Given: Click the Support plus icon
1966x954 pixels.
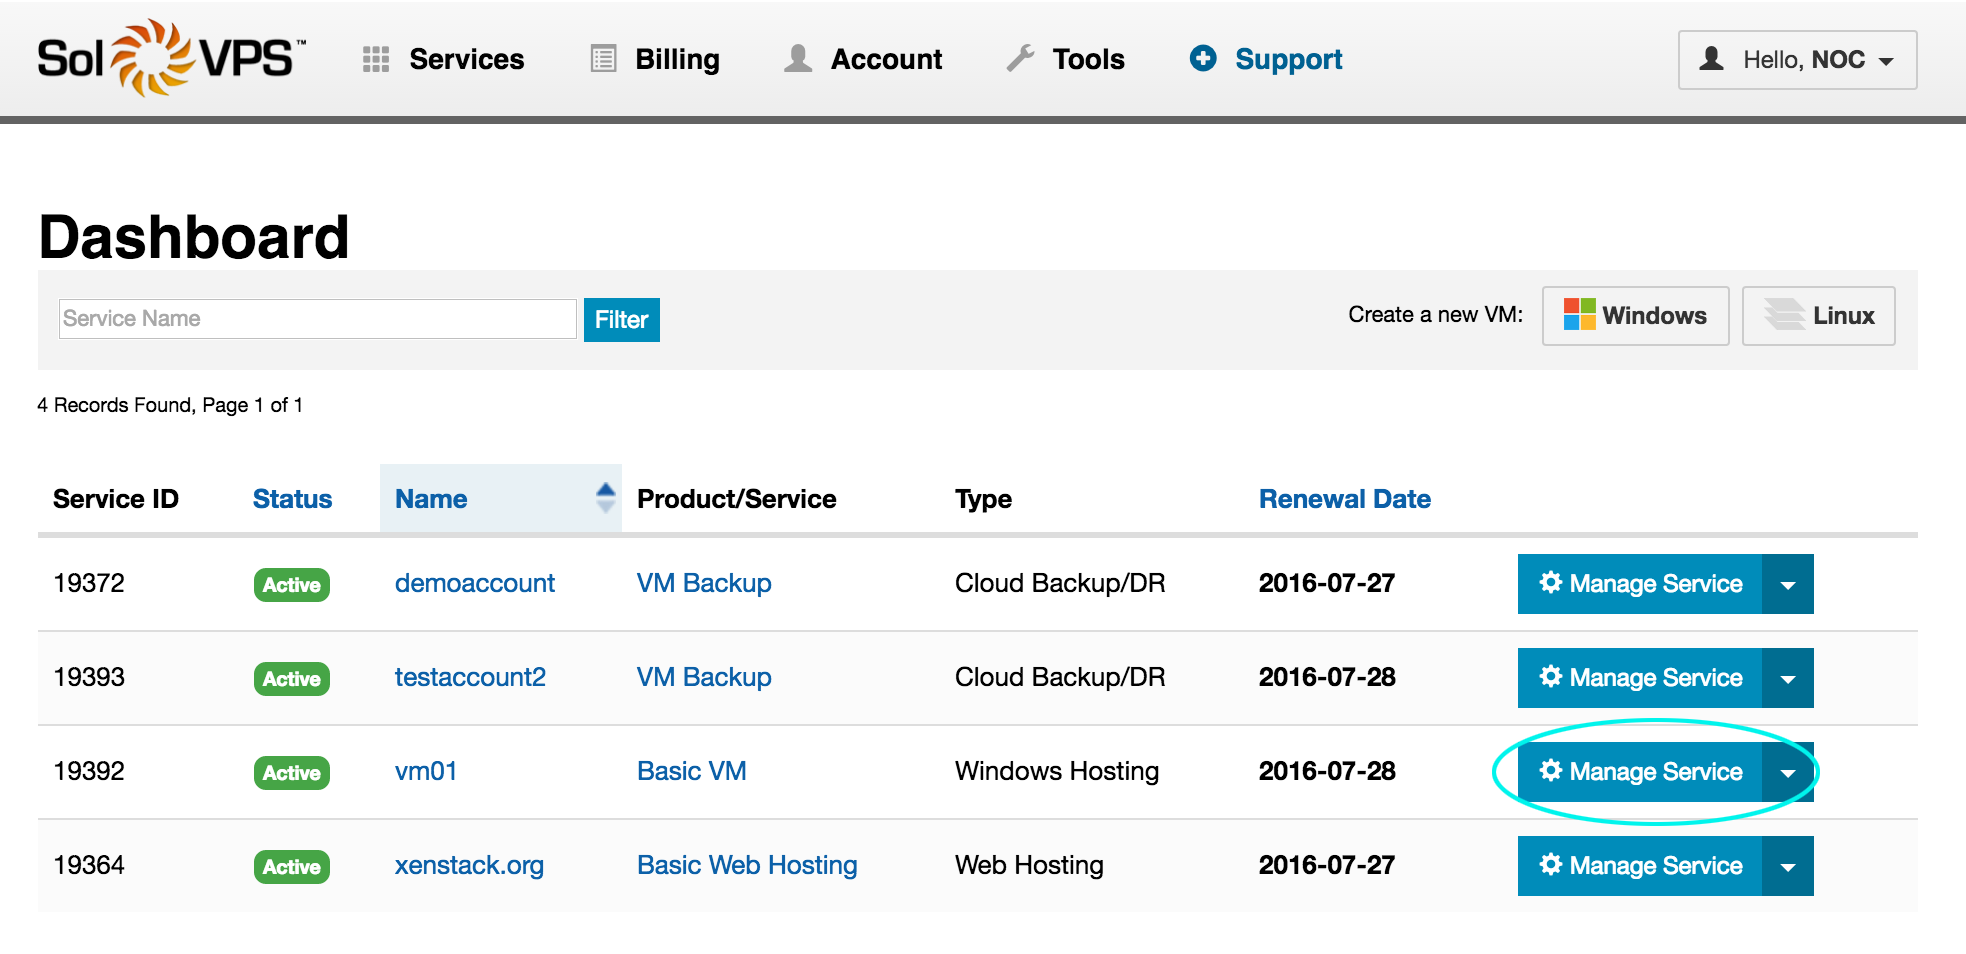Looking at the screenshot, I should pos(1203,59).
